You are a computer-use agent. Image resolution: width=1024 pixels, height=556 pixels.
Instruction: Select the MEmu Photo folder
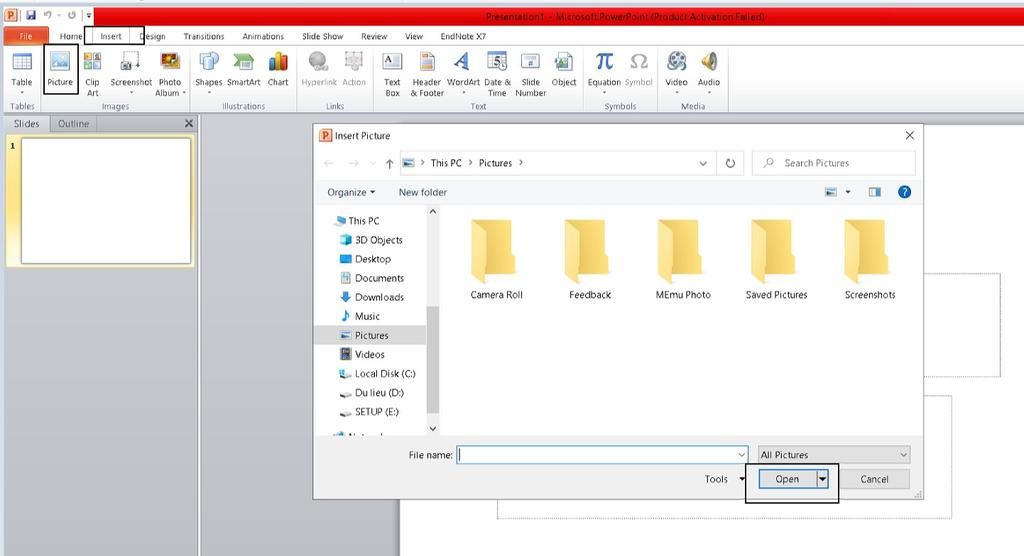pyautogui.click(x=683, y=259)
